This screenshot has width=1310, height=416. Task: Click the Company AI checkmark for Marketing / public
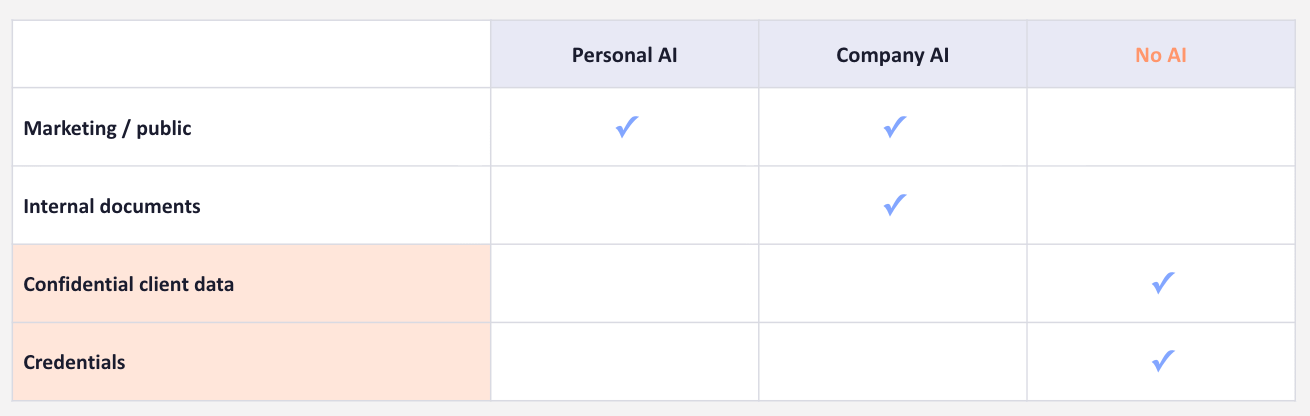[894, 127]
